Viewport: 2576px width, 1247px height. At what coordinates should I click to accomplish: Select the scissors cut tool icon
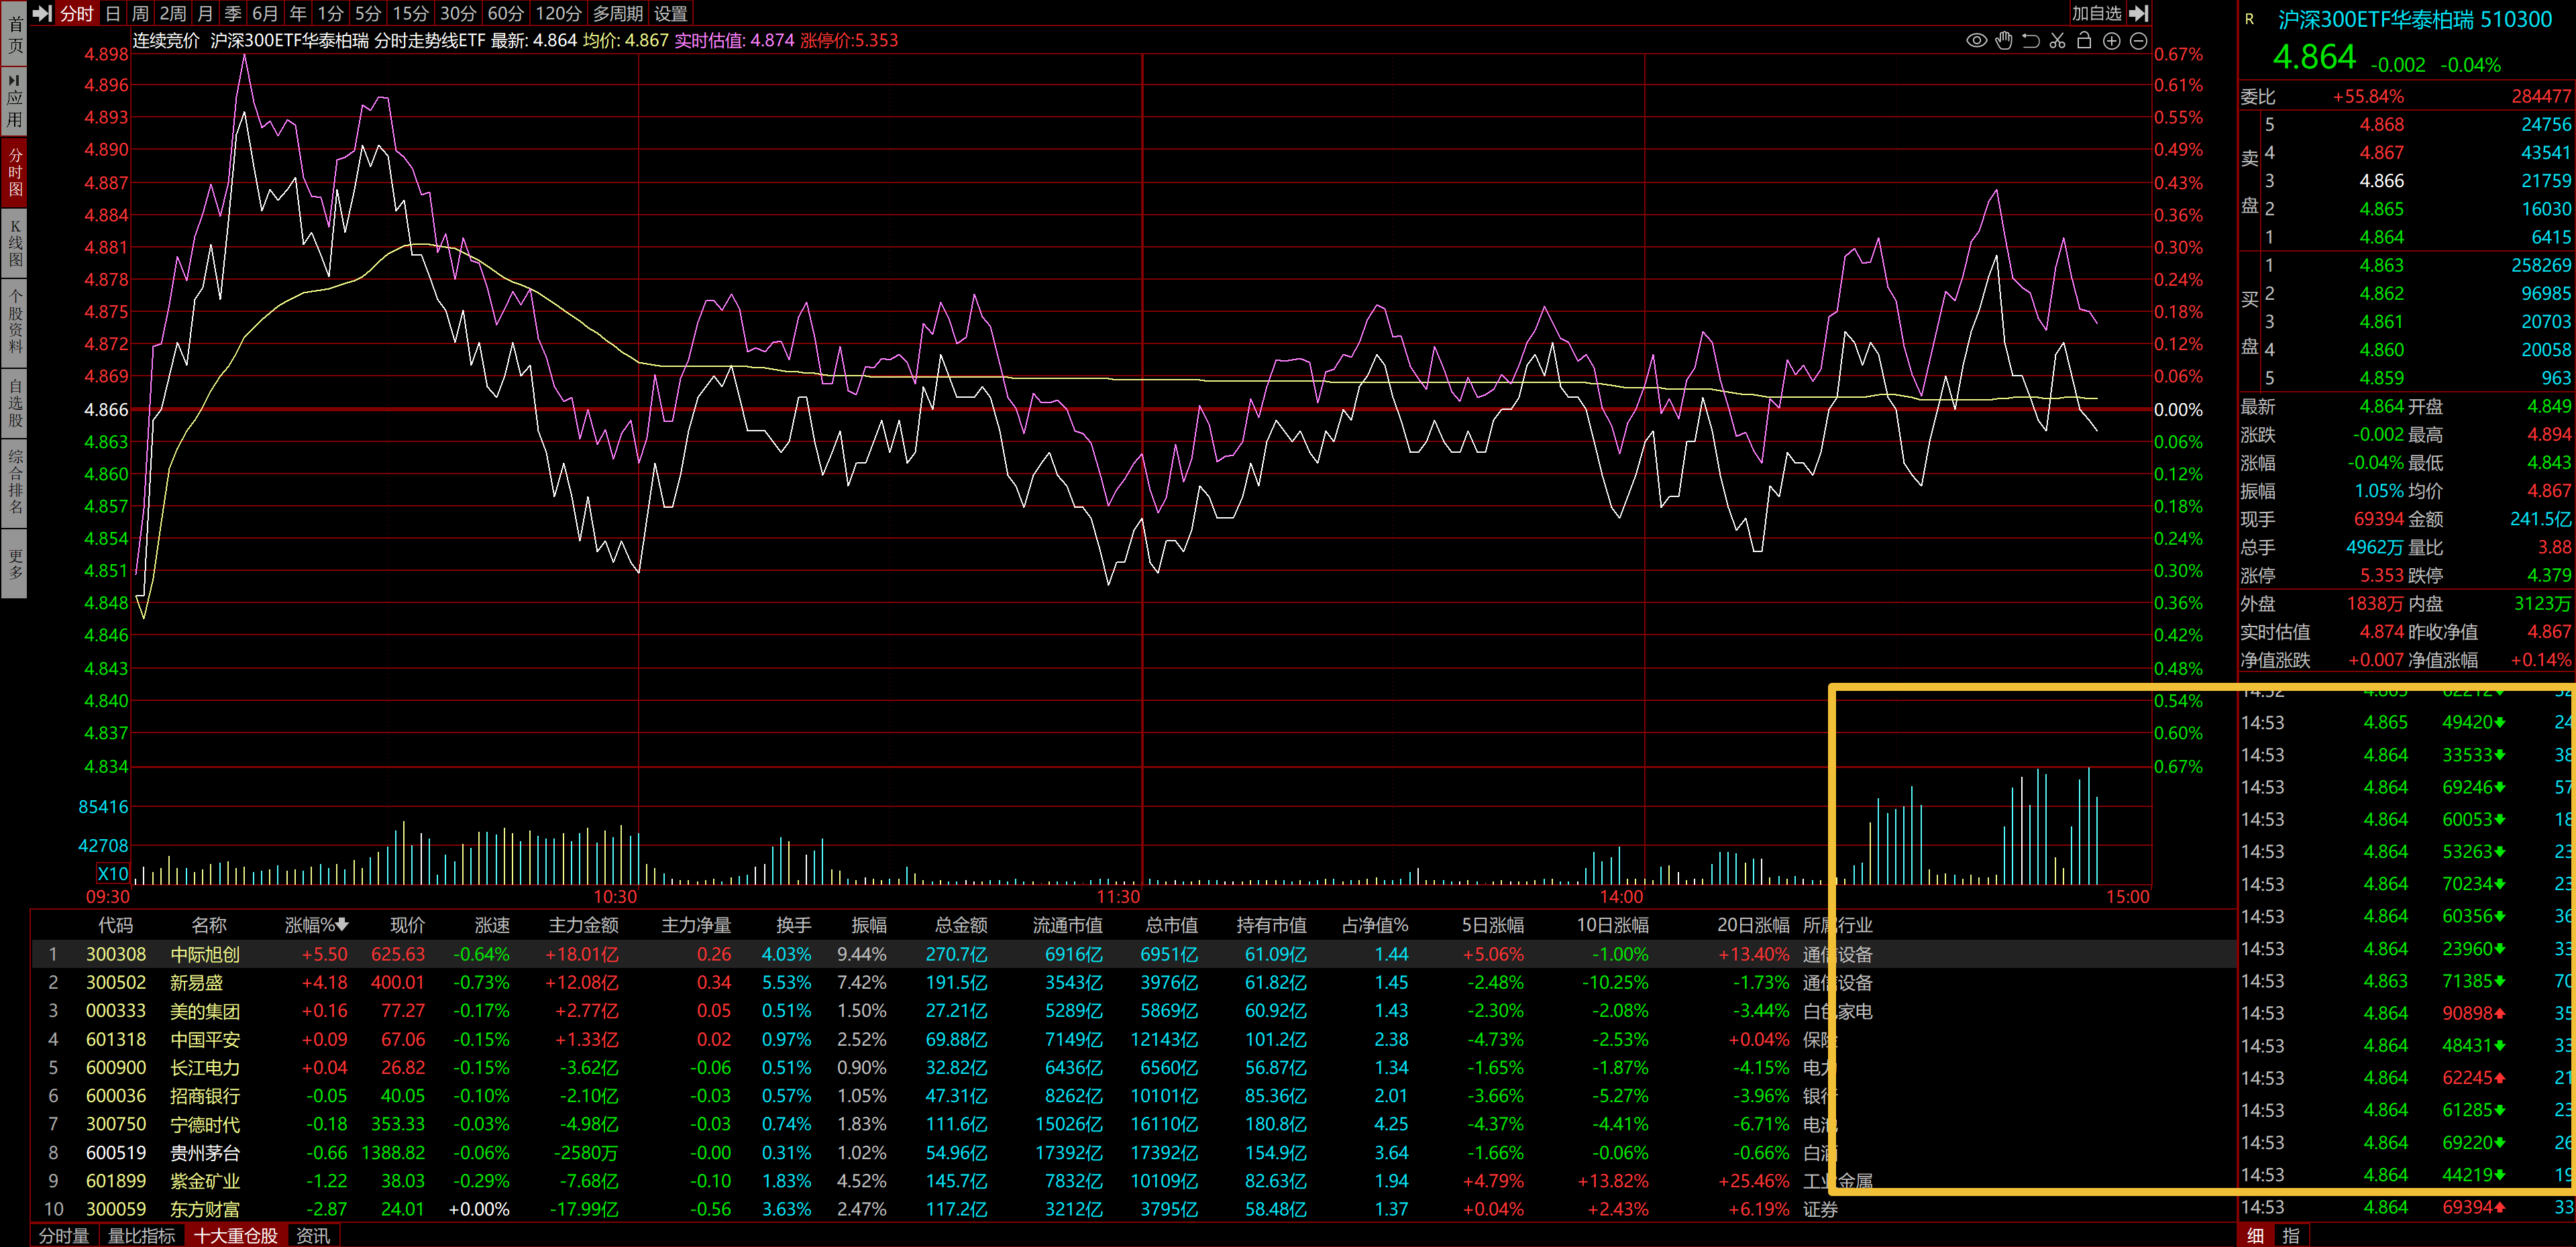tap(2057, 41)
